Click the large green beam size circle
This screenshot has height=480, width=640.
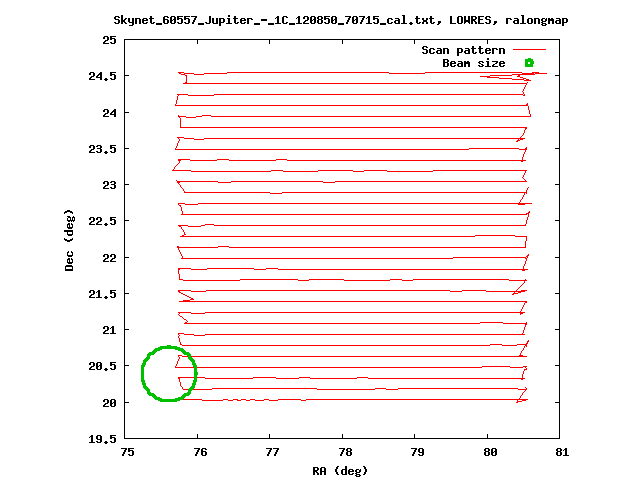pyautogui.click(x=169, y=373)
